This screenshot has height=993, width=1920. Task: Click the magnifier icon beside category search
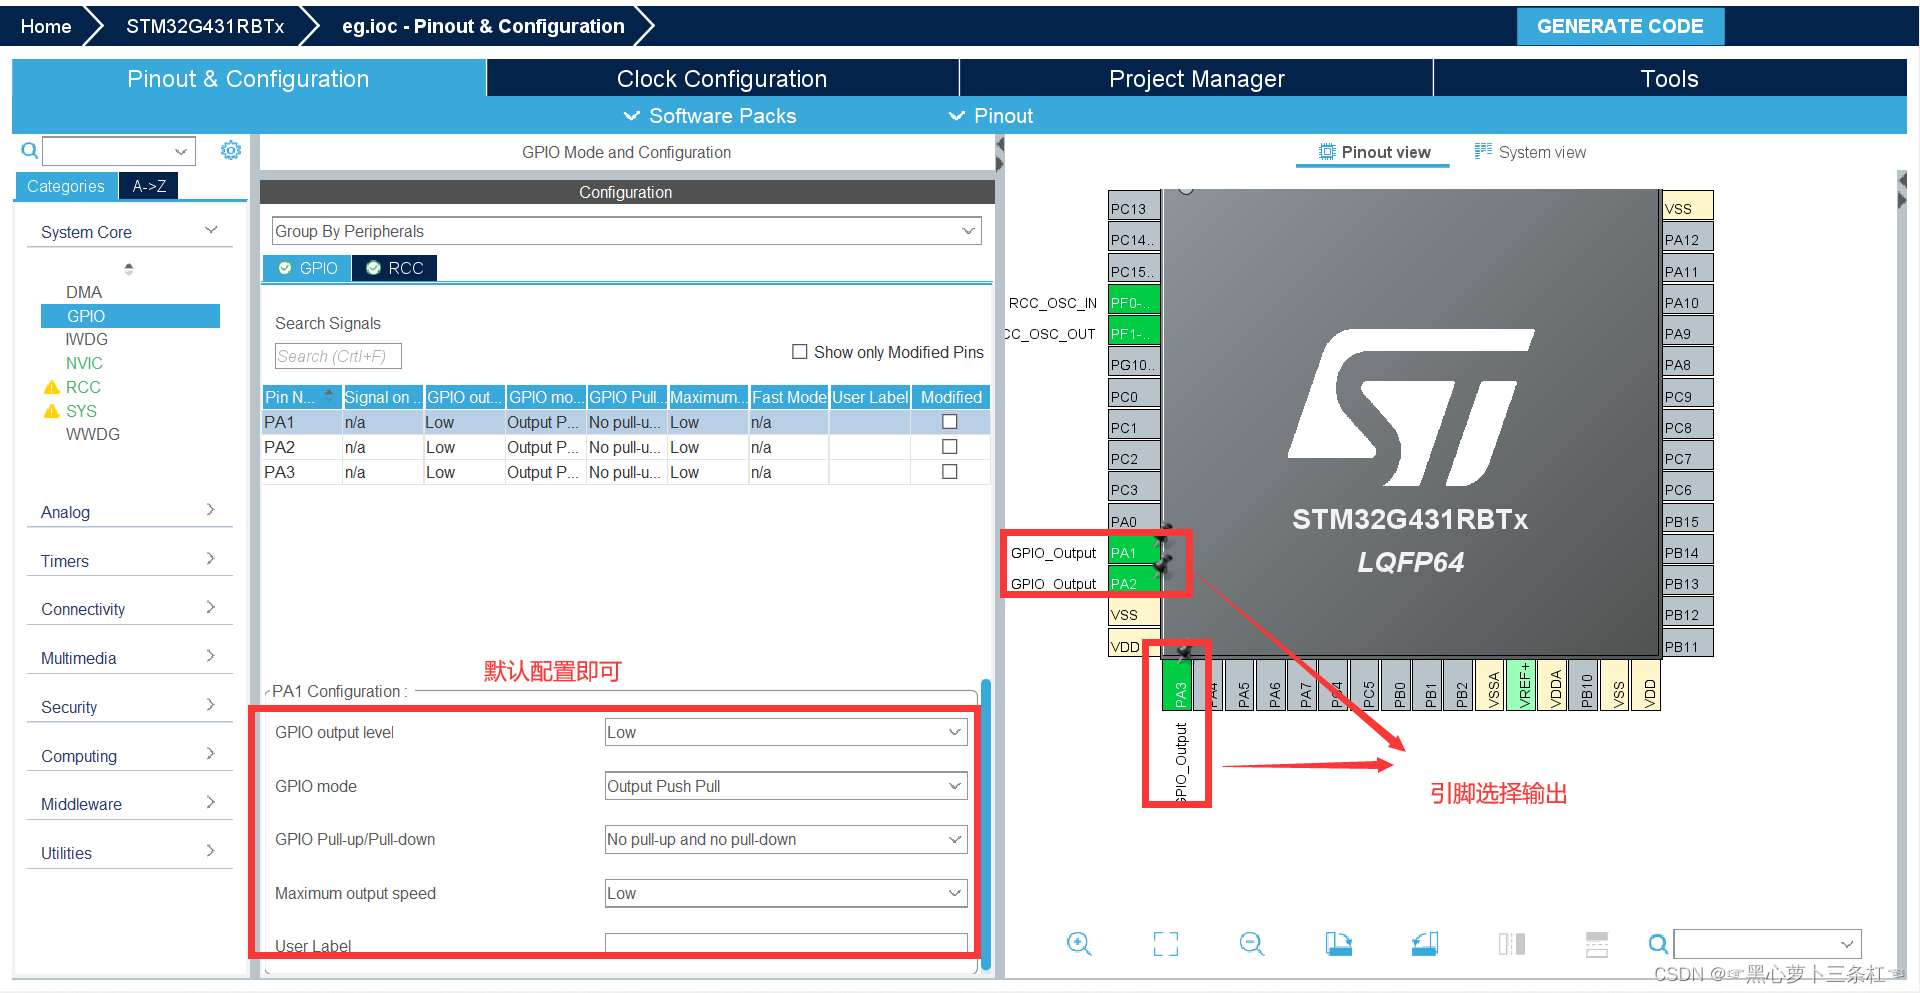point(30,151)
